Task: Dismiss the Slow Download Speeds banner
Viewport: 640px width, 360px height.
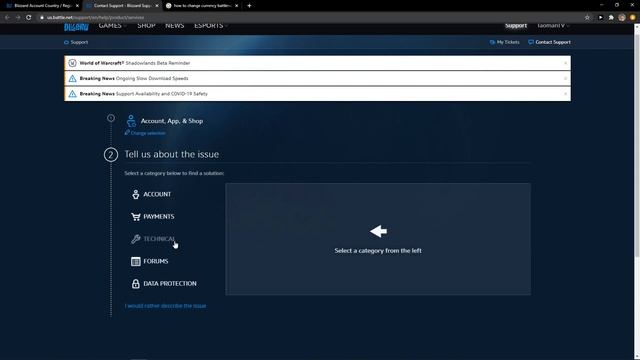Action: click(x=565, y=78)
